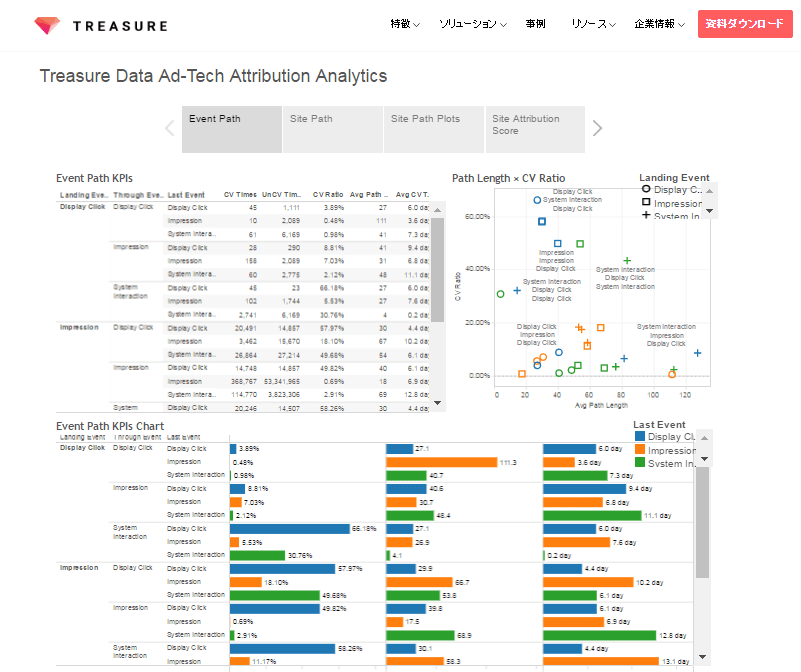The width and height of the screenshot is (801, 672).
Task: Click green System In swatch in Last Event legend
Action: click(640, 462)
